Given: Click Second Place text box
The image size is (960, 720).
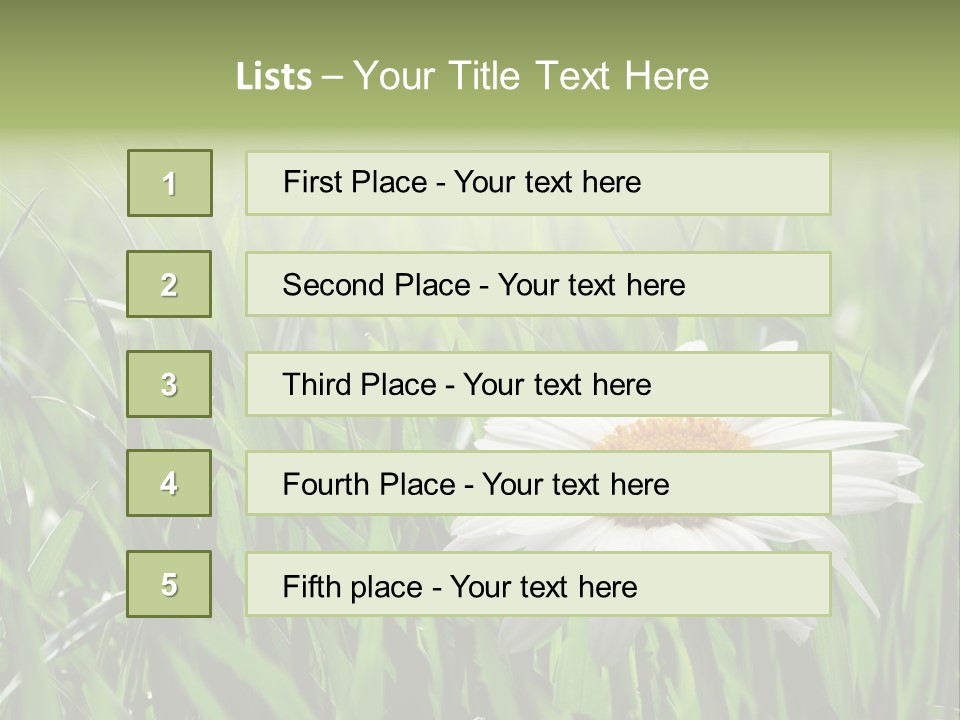Looking at the screenshot, I should (538, 284).
